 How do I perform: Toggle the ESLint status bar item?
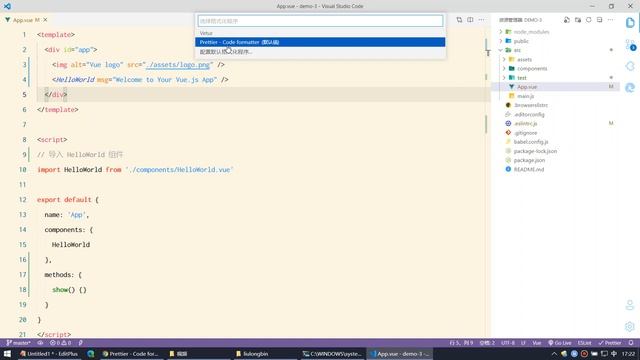coord(584,343)
